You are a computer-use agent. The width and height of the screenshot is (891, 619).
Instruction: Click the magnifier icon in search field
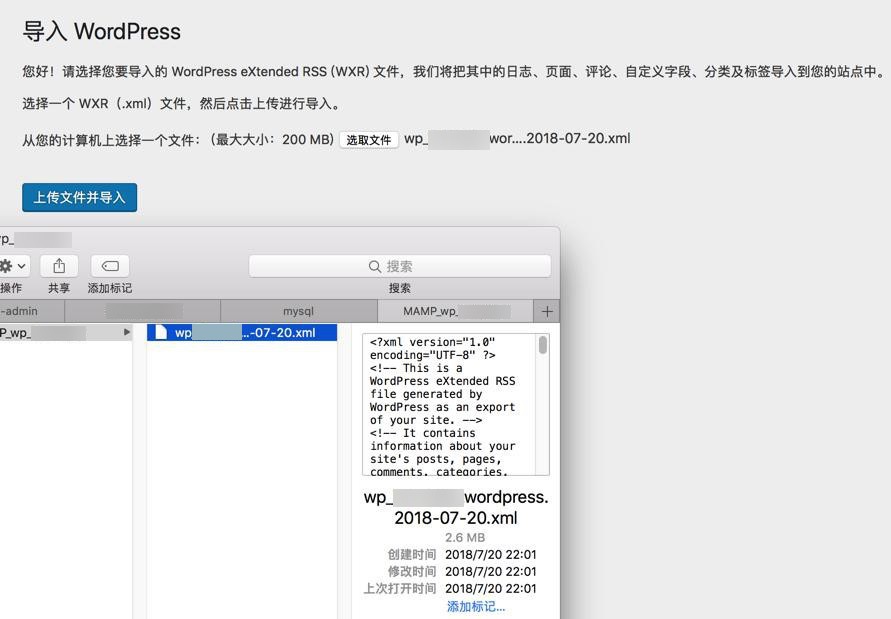pos(374,267)
